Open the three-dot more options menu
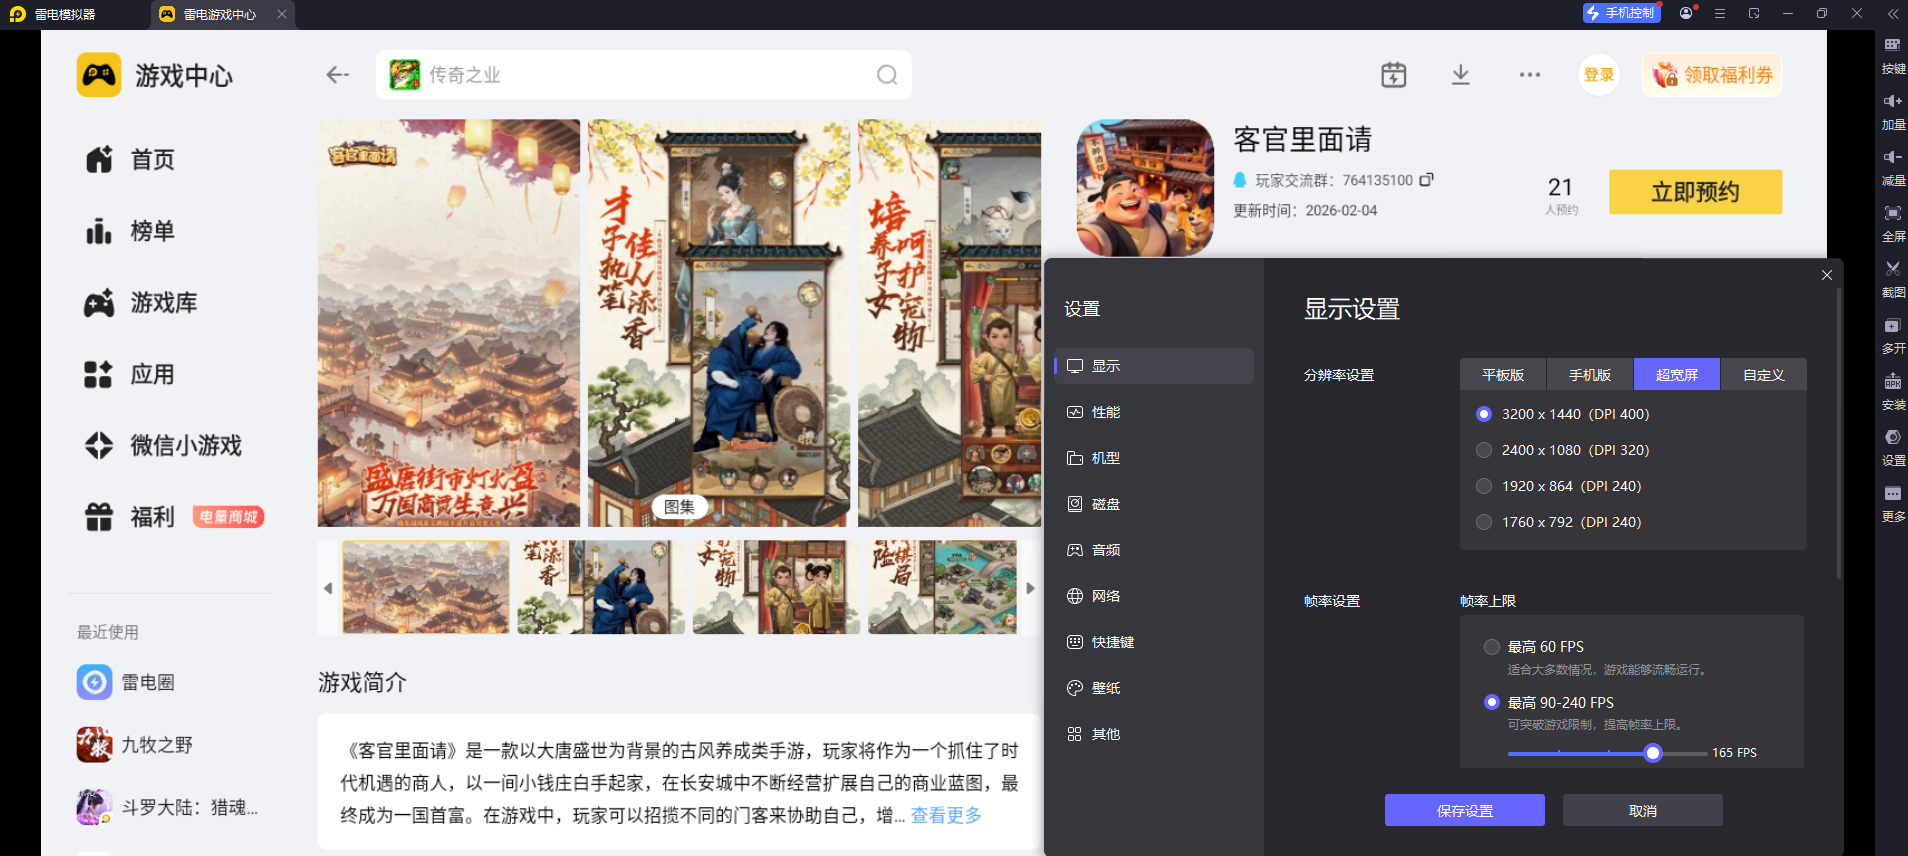Viewport: 1908px width, 856px height. pos(1530,75)
